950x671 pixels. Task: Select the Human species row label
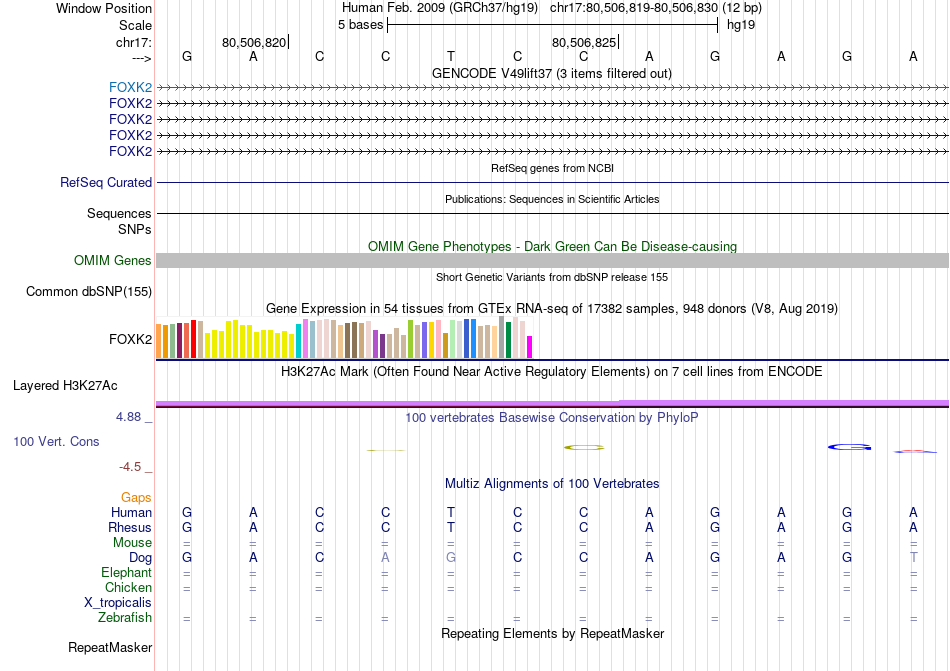131,512
